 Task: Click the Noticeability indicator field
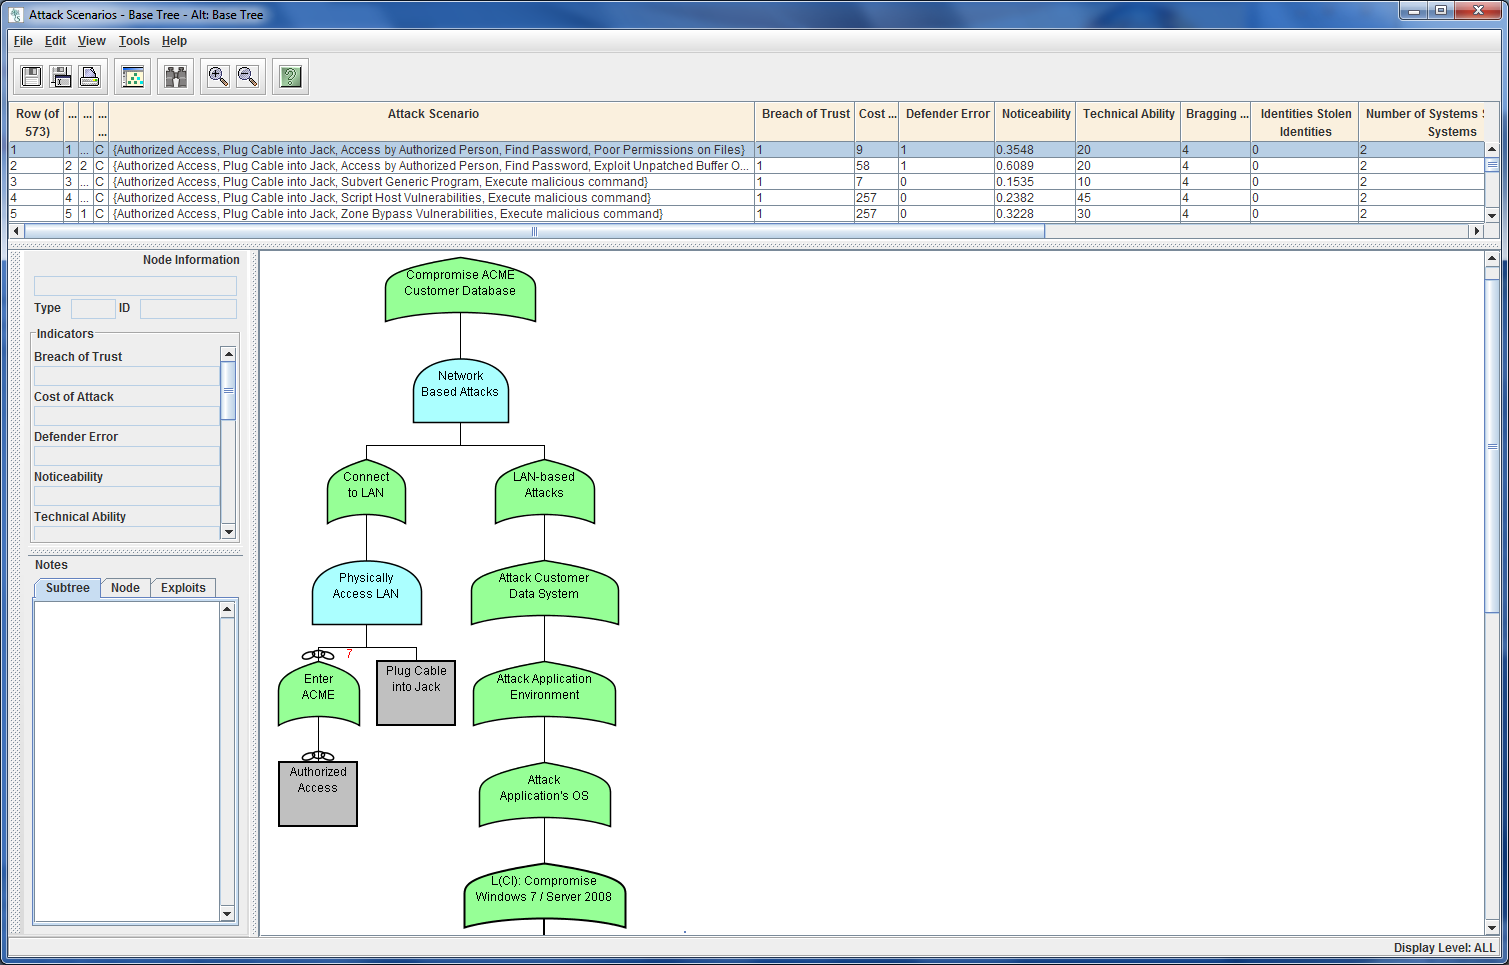pos(126,496)
